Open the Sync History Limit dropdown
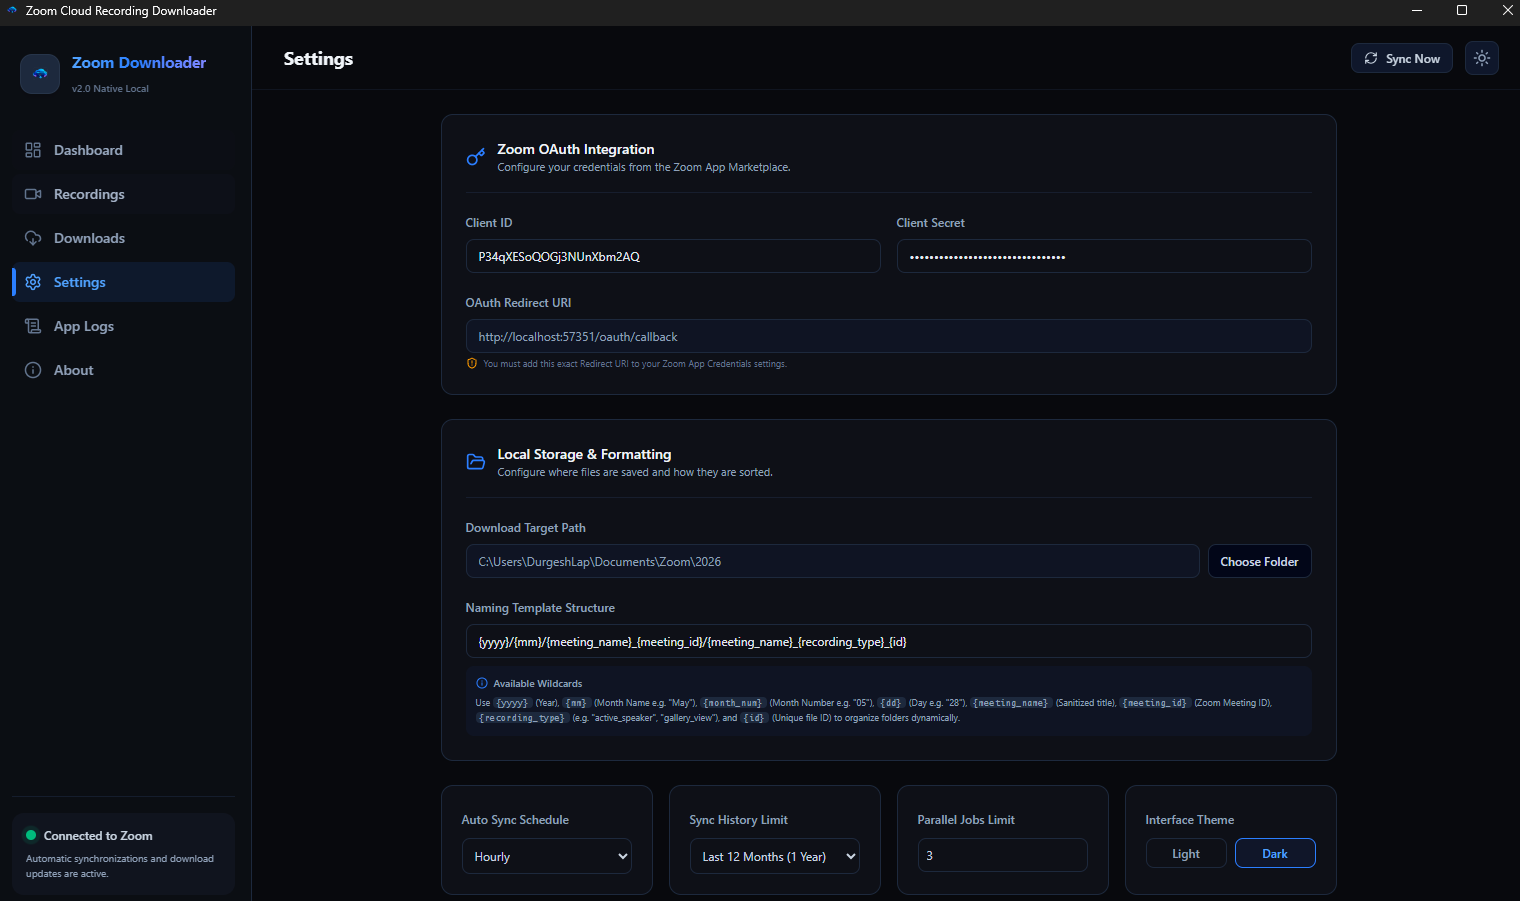The image size is (1520, 901). (x=775, y=856)
